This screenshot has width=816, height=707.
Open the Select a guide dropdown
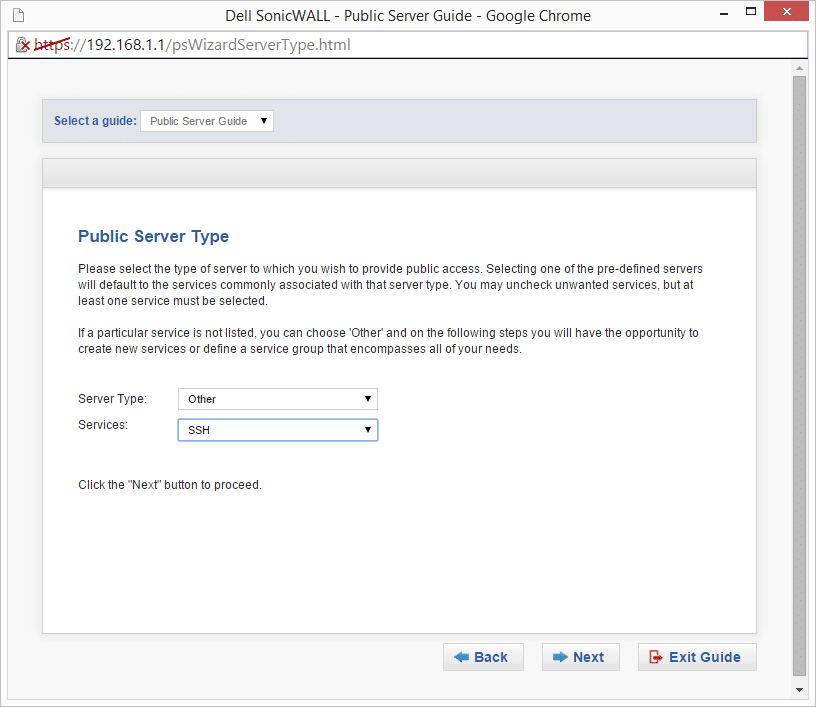[207, 121]
